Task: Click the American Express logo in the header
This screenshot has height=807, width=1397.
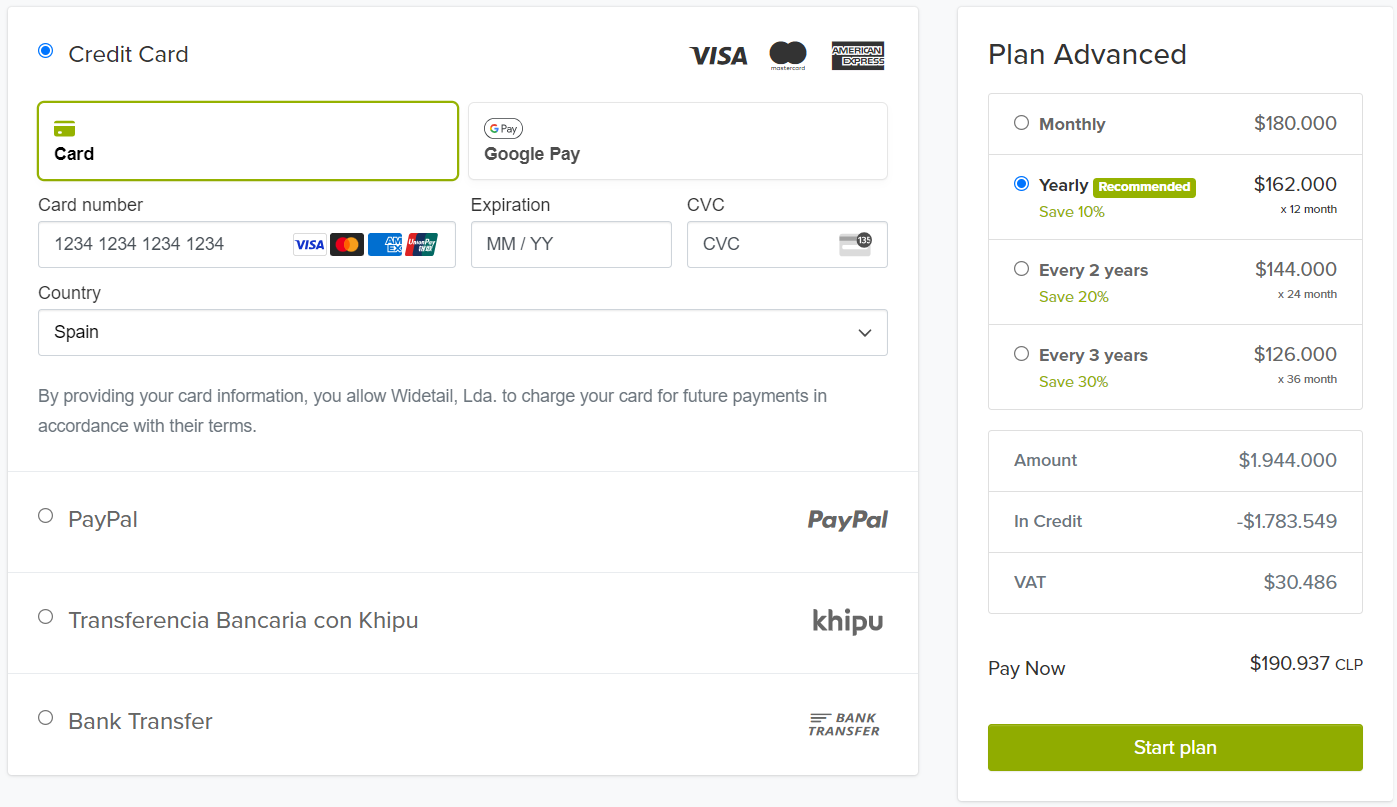Action: pos(858,56)
